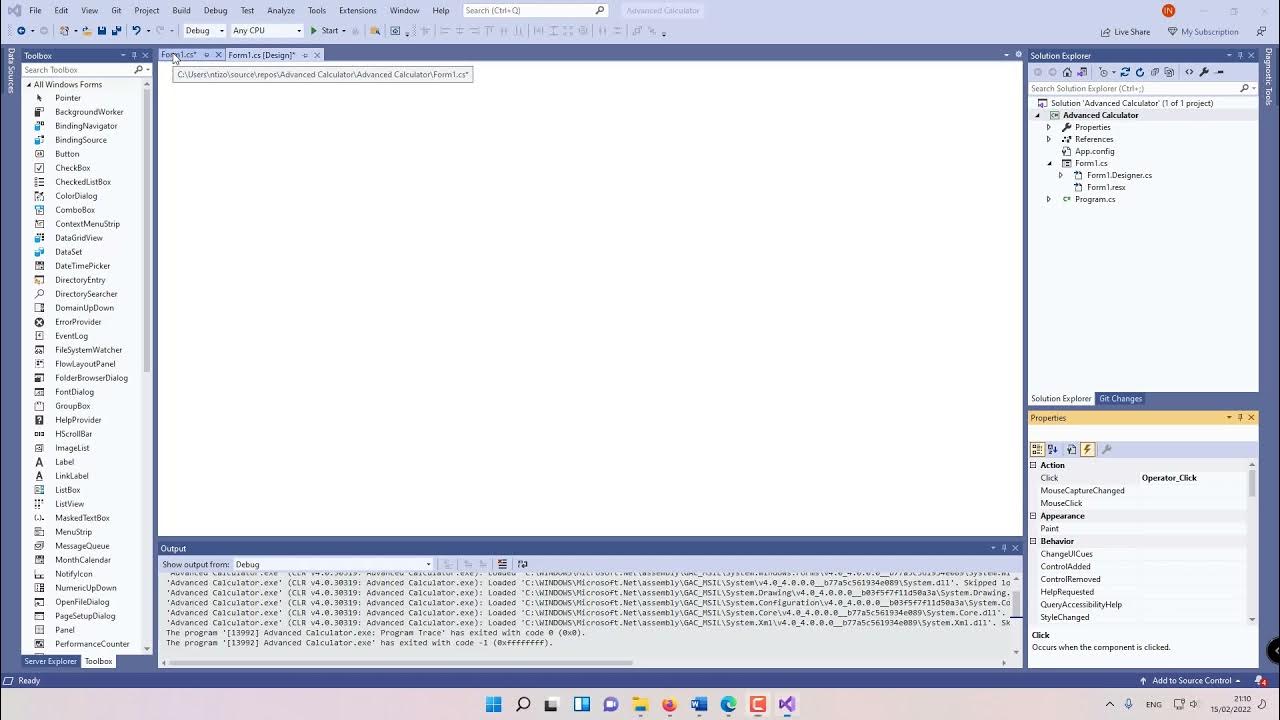Click the Output panel vertical scrollbar

pos(1017,602)
